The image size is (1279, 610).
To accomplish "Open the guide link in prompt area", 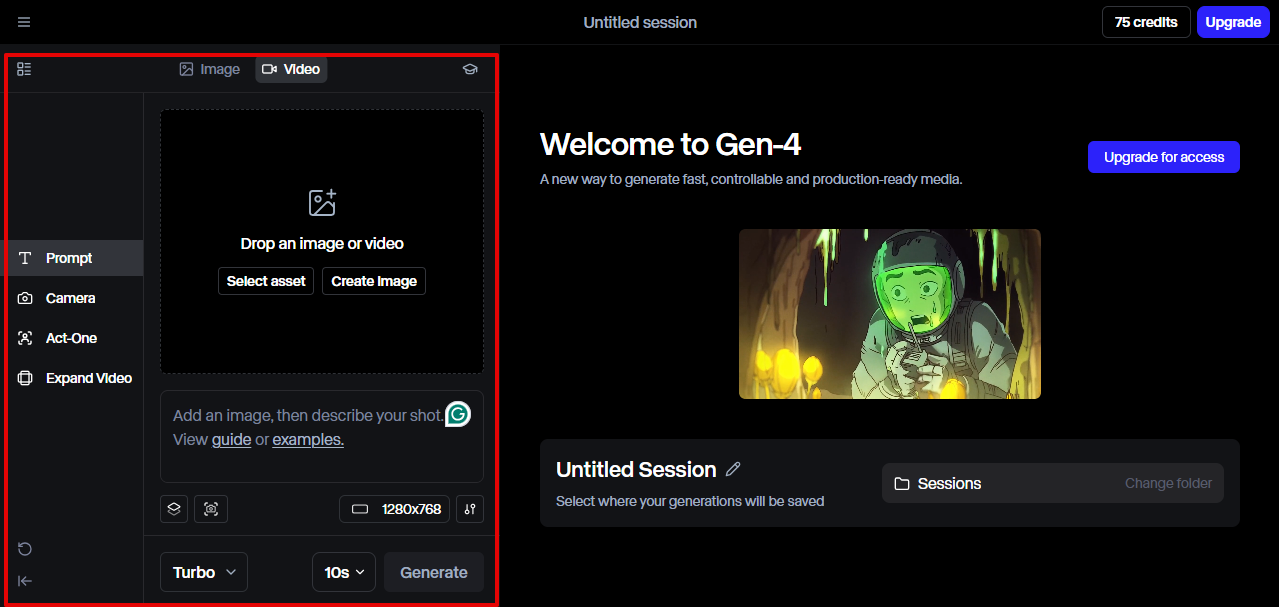I will point(231,439).
